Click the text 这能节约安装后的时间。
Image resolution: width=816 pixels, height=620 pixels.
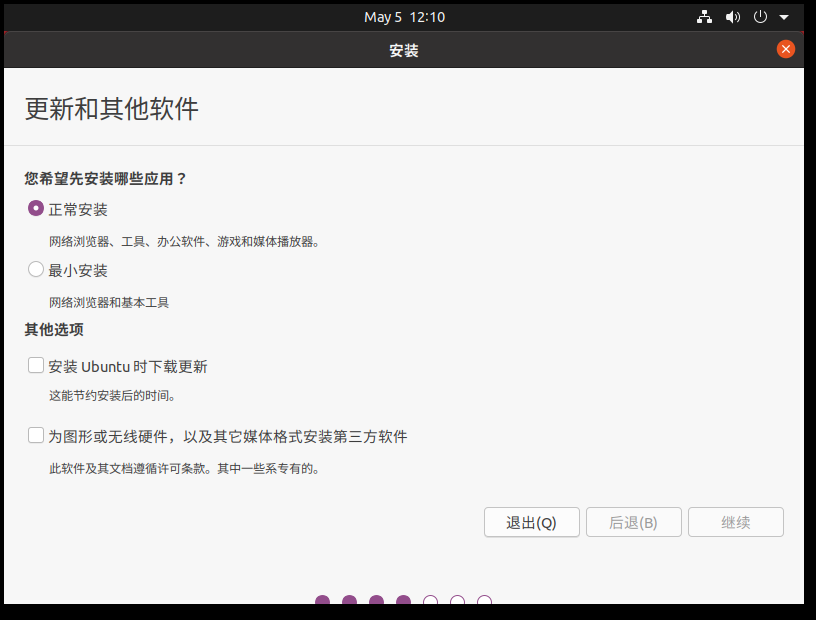click(112, 396)
